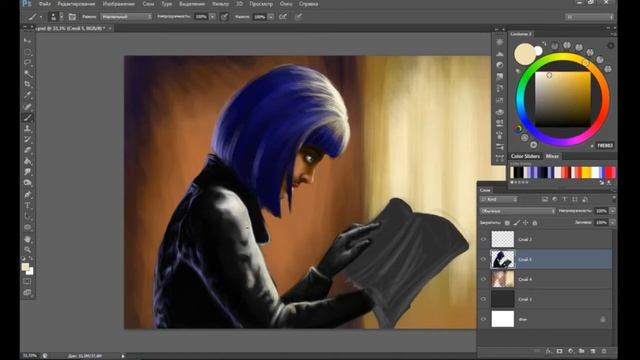Hide the Слой 2 layer
This screenshot has width=640, height=360.
tap(483, 239)
